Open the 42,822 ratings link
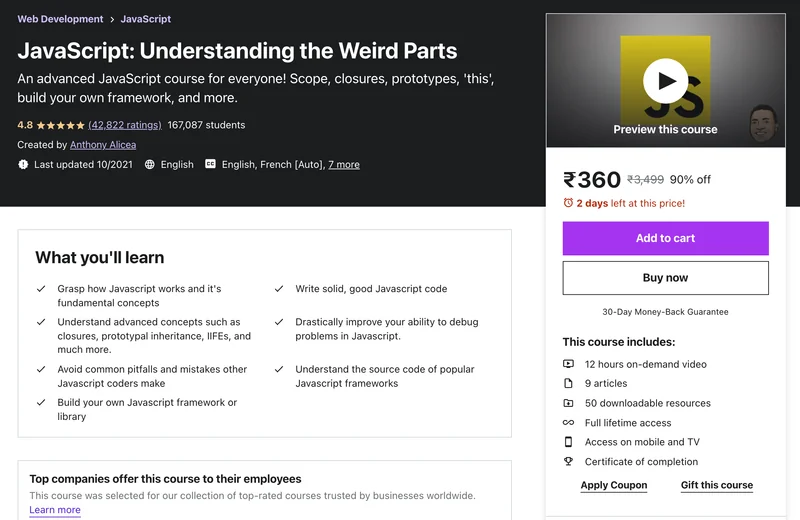The height and width of the screenshot is (520, 800). coord(125,125)
